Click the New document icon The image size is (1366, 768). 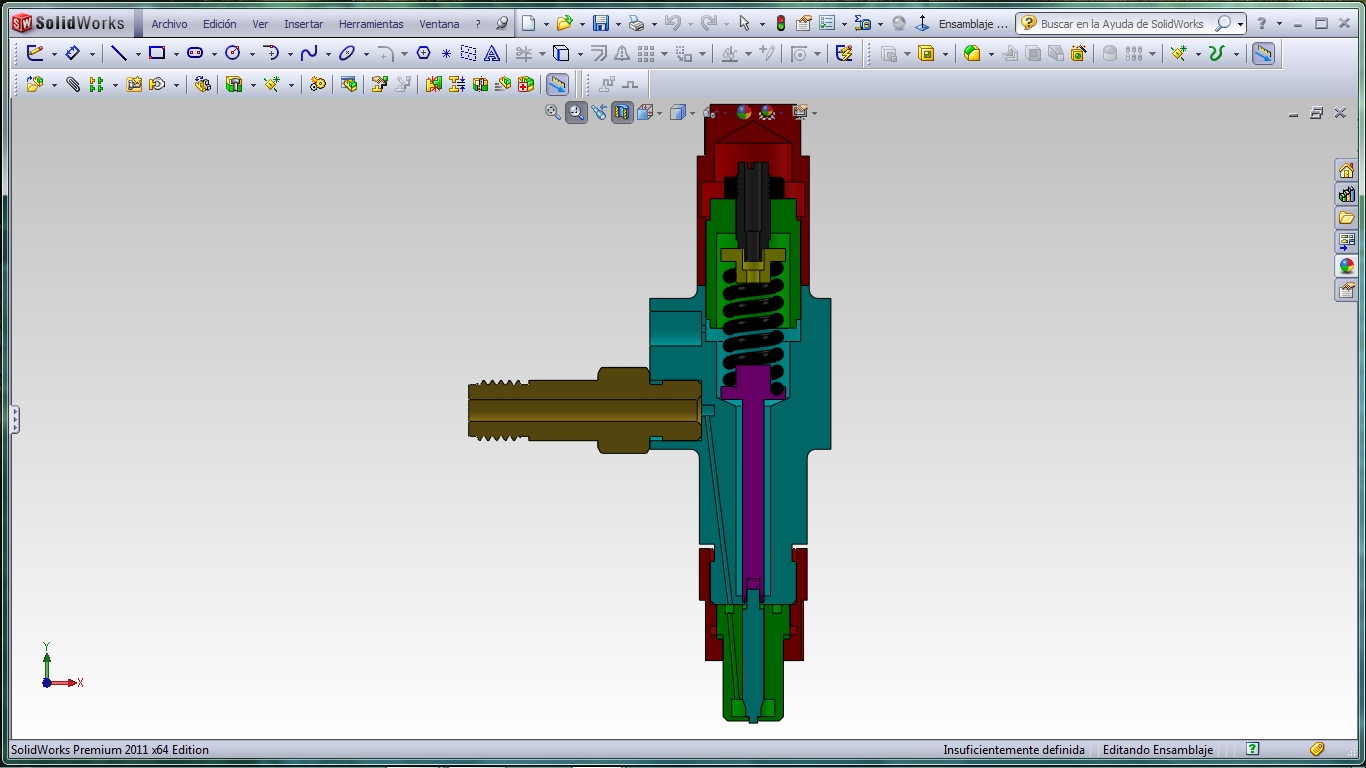[x=529, y=23]
